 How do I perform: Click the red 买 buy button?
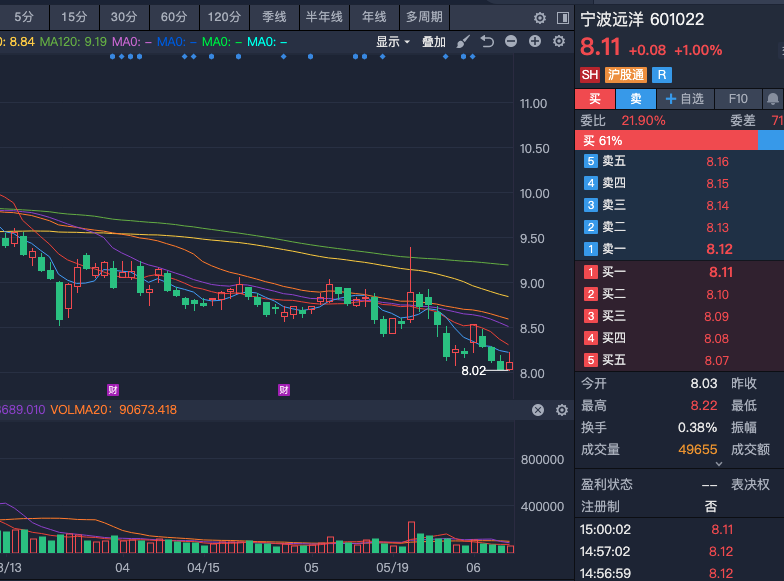pyautogui.click(x=595, y=99)
